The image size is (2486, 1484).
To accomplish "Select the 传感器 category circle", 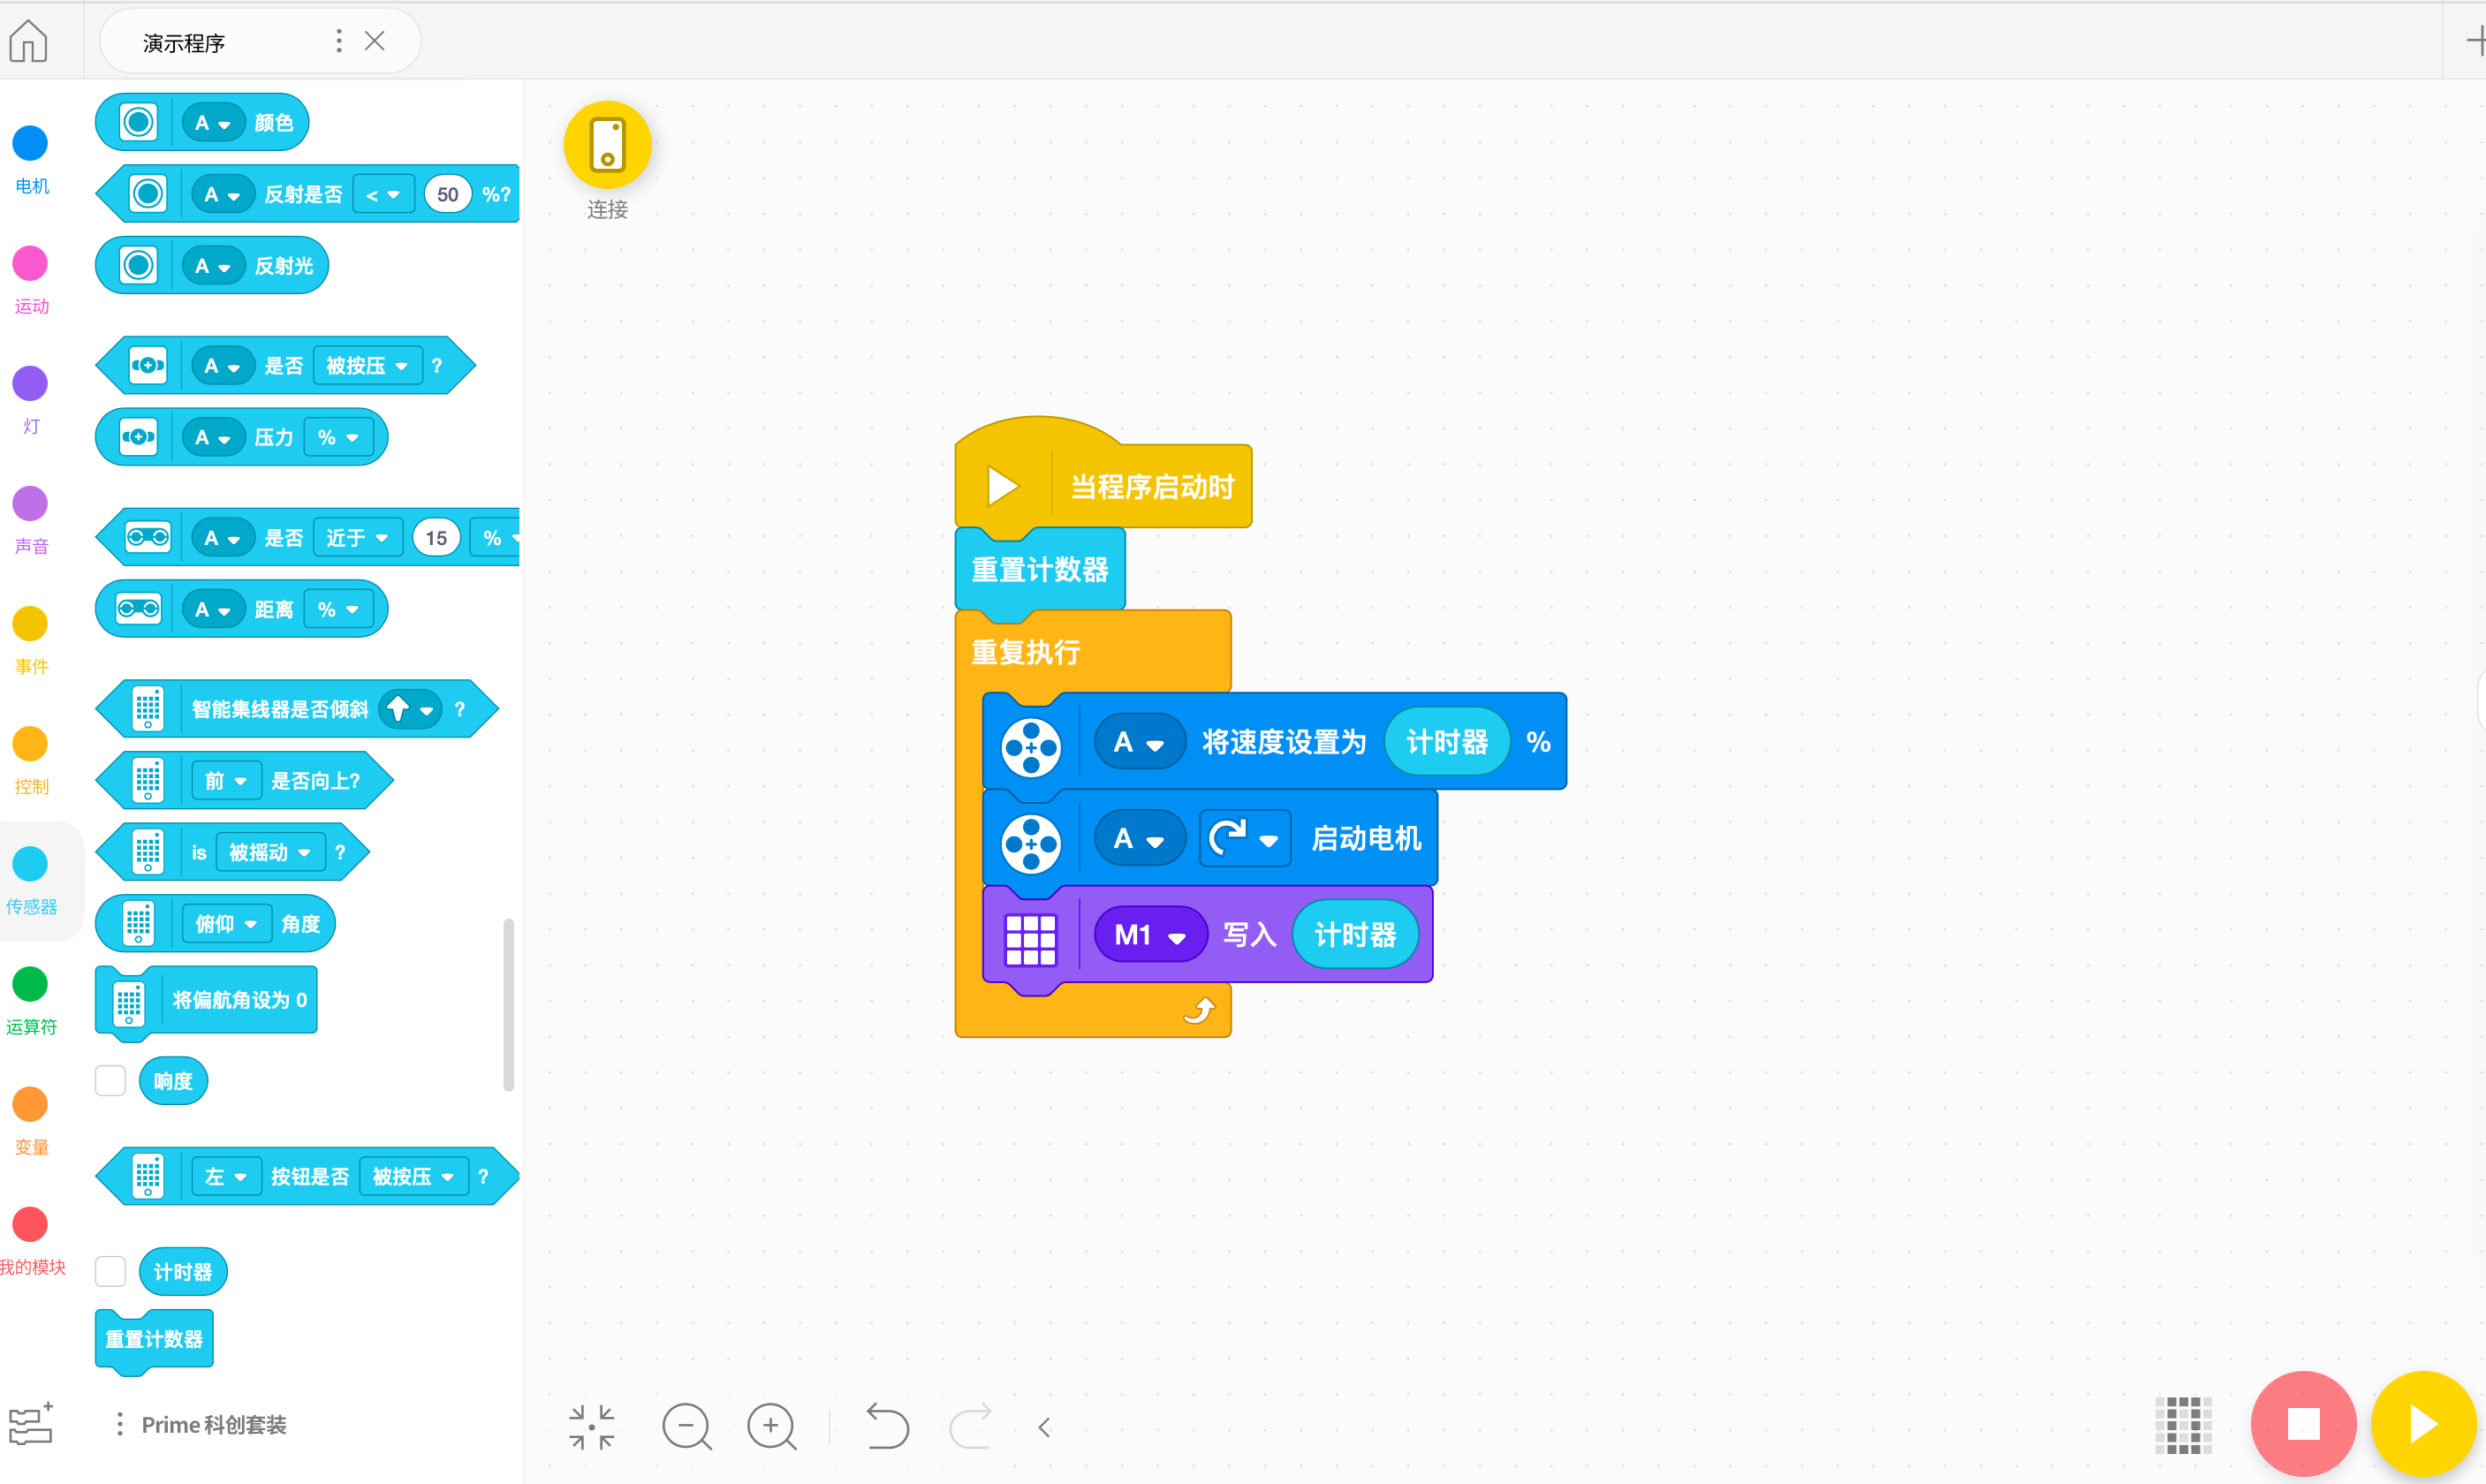I will coord(30,864).
